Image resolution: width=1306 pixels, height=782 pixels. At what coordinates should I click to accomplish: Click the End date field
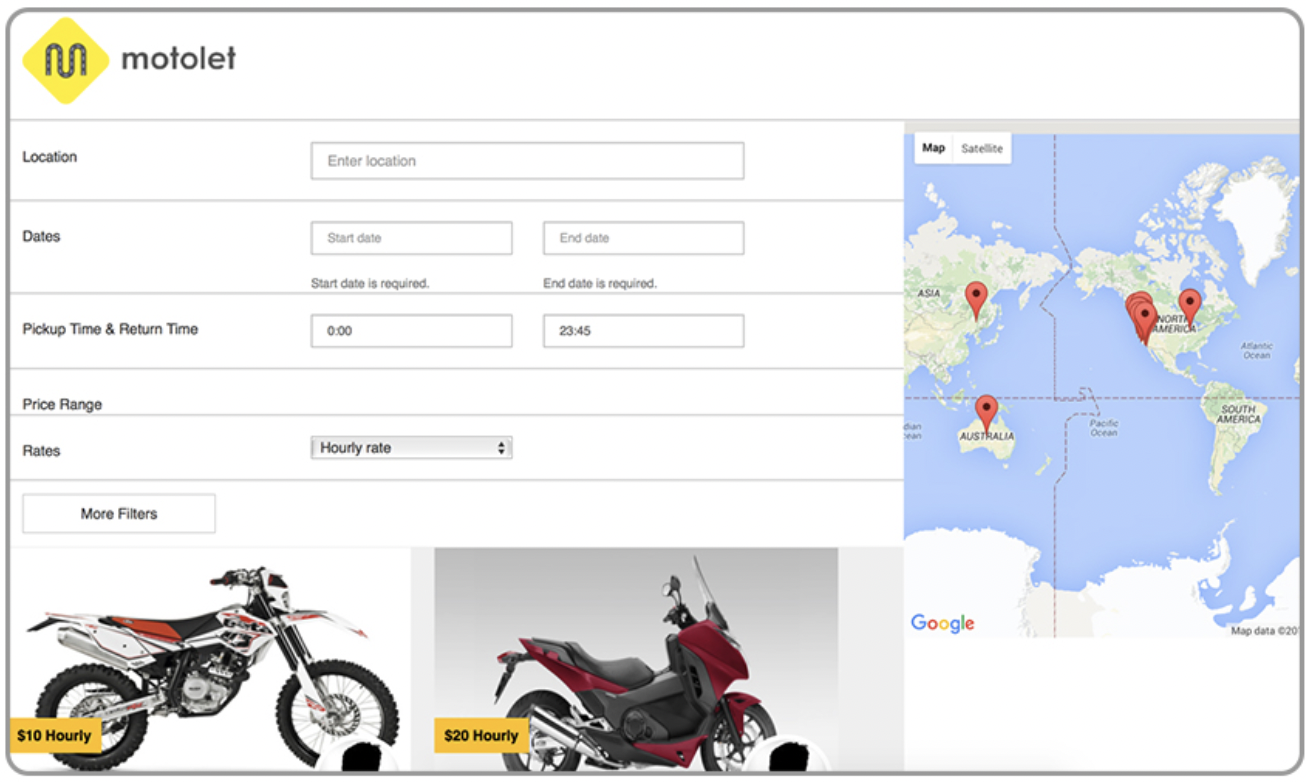coord(643,238)
